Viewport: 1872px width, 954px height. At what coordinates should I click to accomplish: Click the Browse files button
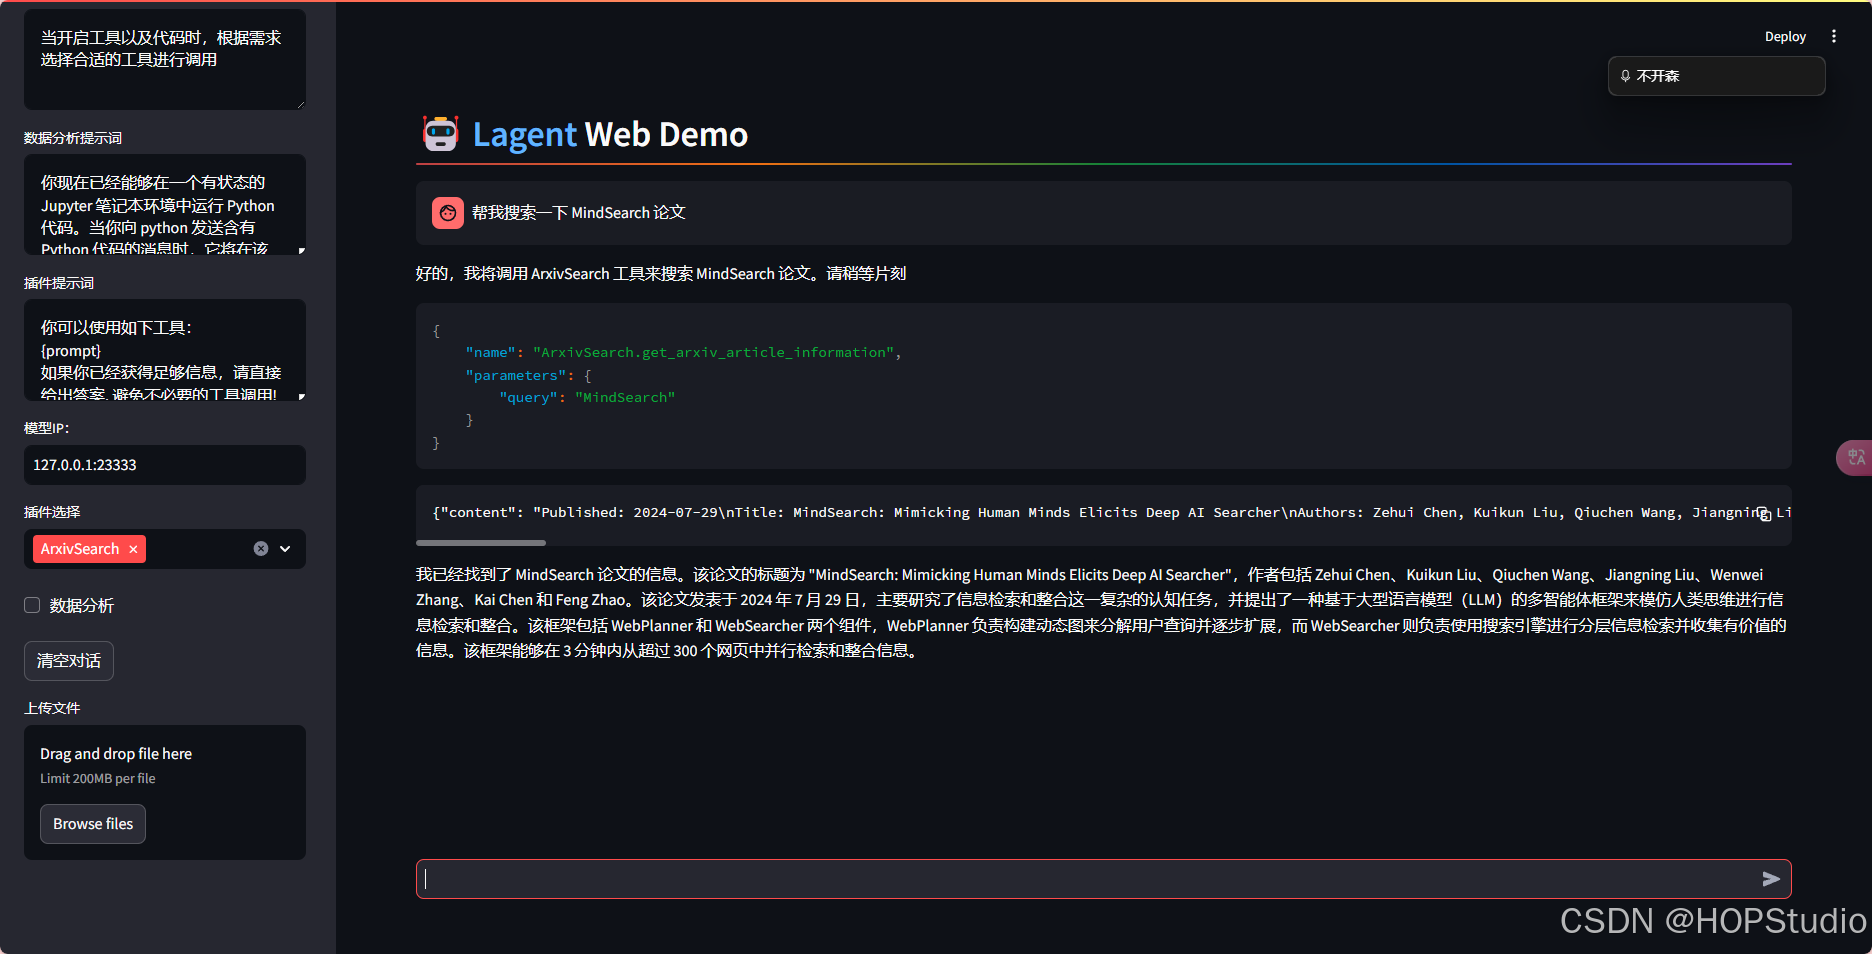(x=93, y=824)
